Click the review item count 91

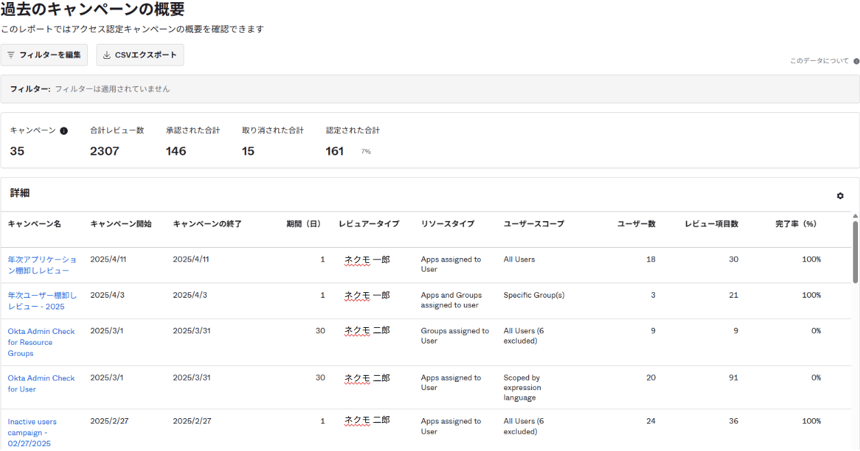pyautogui.click(x=733, y=378)
